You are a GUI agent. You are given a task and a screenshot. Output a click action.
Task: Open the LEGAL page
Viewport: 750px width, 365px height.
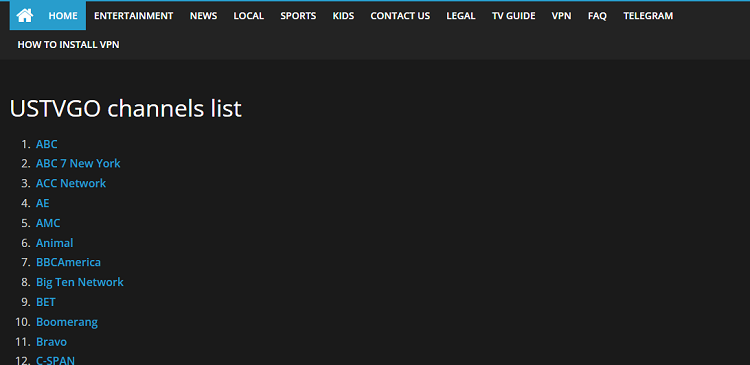click(x=461, y=16)
